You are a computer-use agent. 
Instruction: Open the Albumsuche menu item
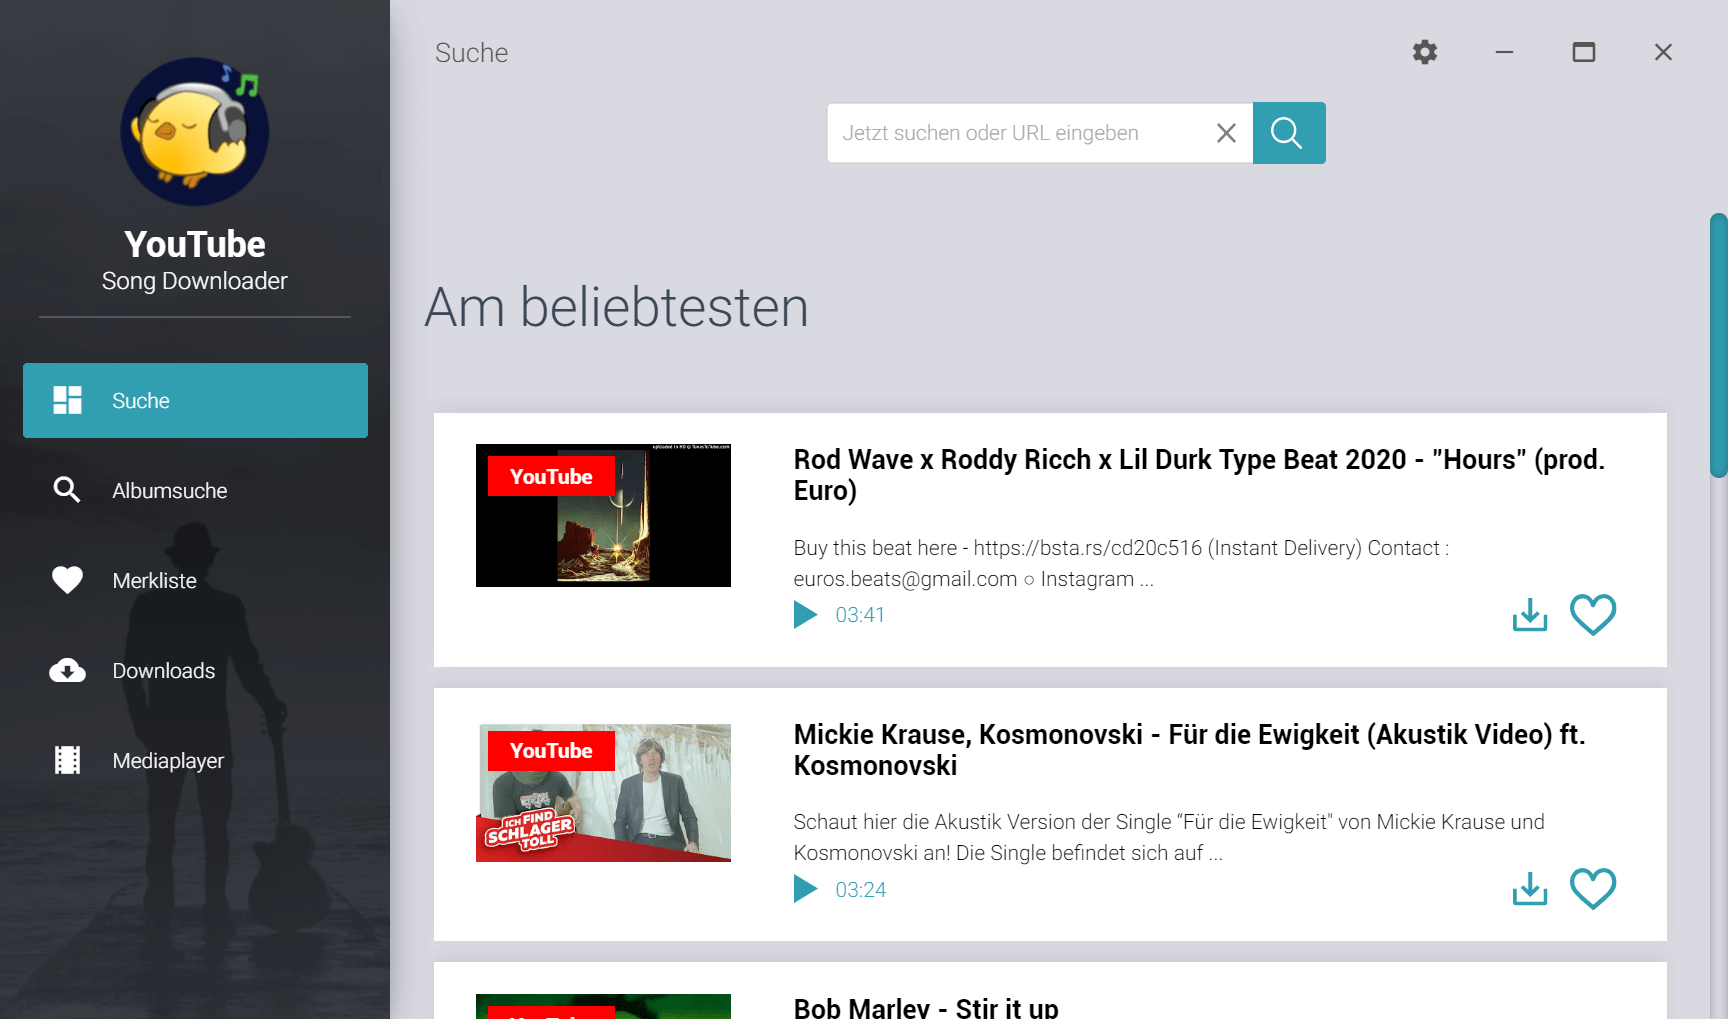pos(195,490)
